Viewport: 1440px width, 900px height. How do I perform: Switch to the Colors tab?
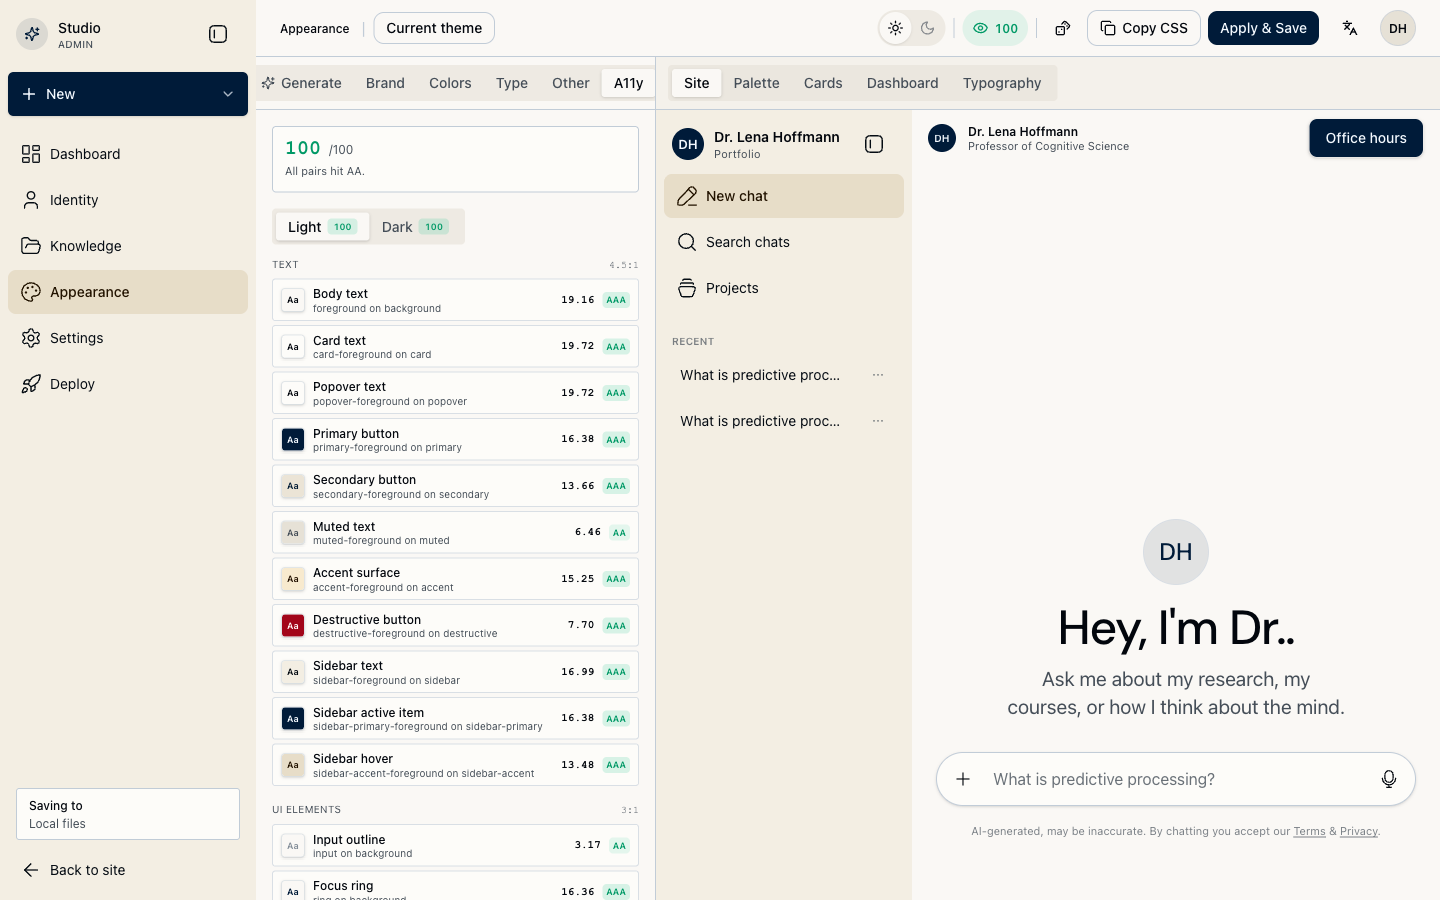pos(450,83)
